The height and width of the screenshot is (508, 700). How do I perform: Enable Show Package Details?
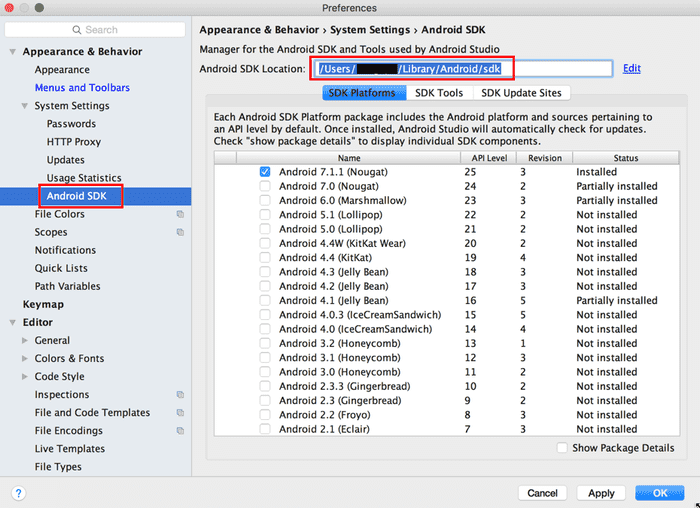[x=562, y=448]
